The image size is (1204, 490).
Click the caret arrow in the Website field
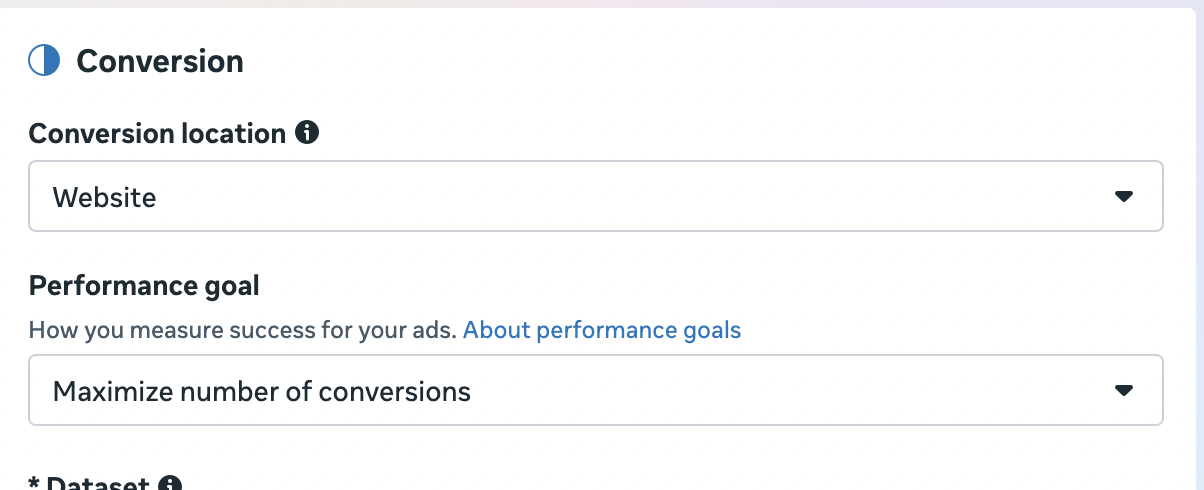click(x=1123, y=197)
